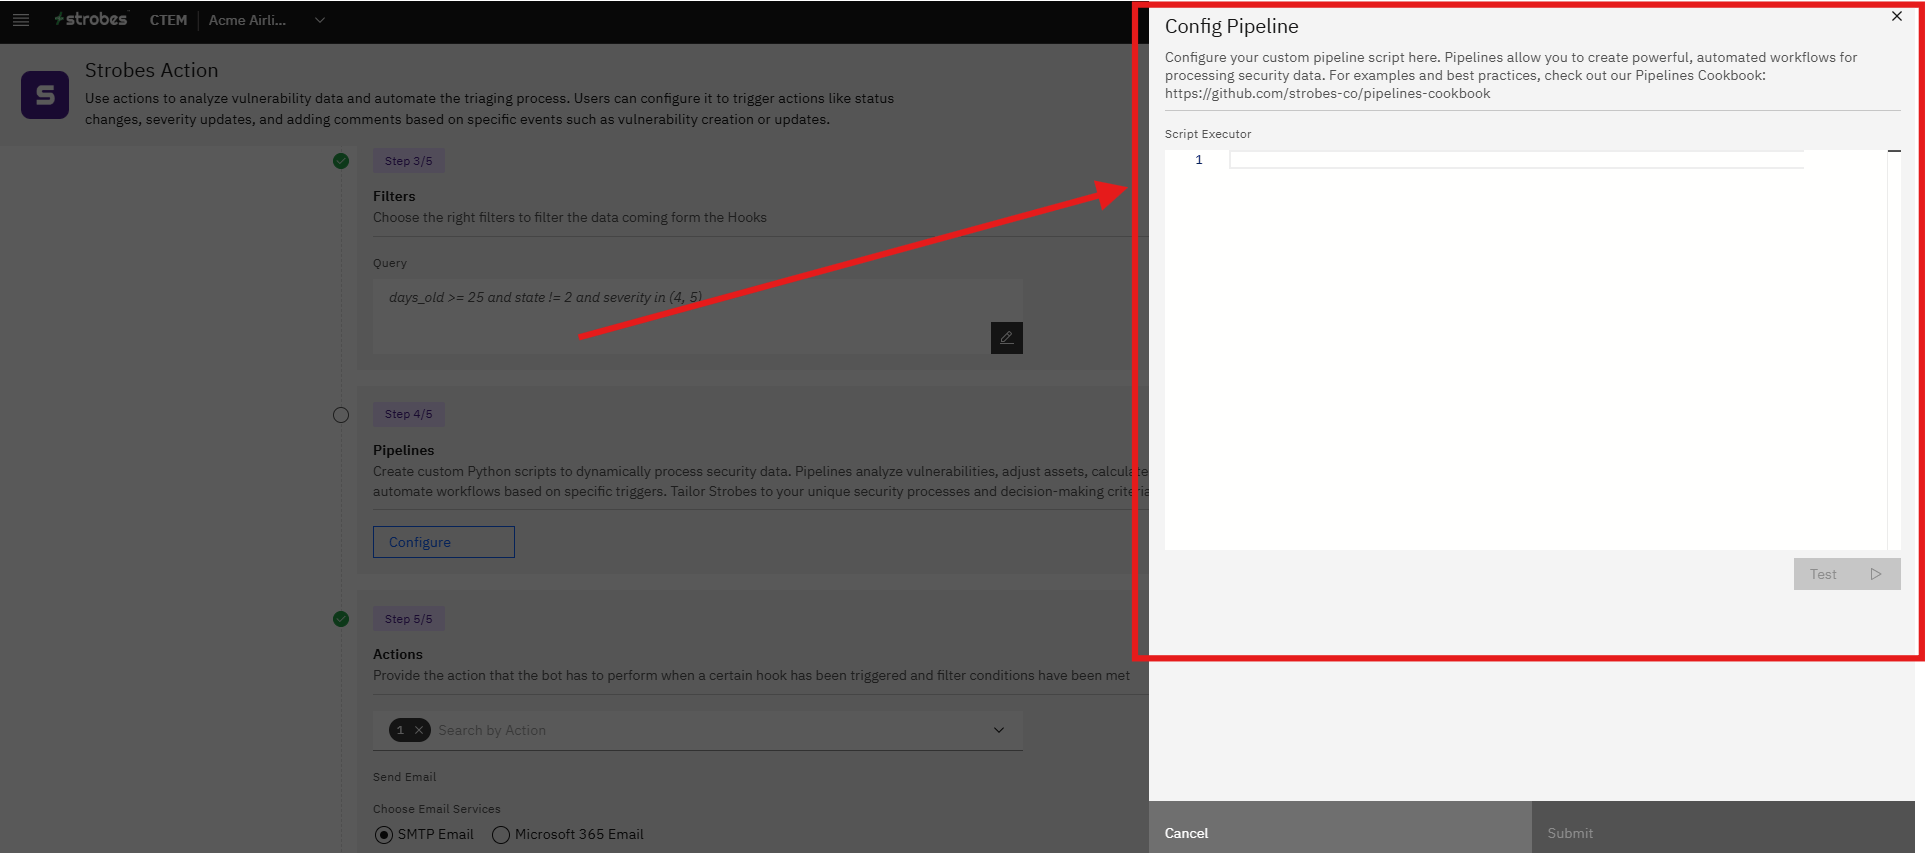Click the Step 4/5 badge

[409, 414]
